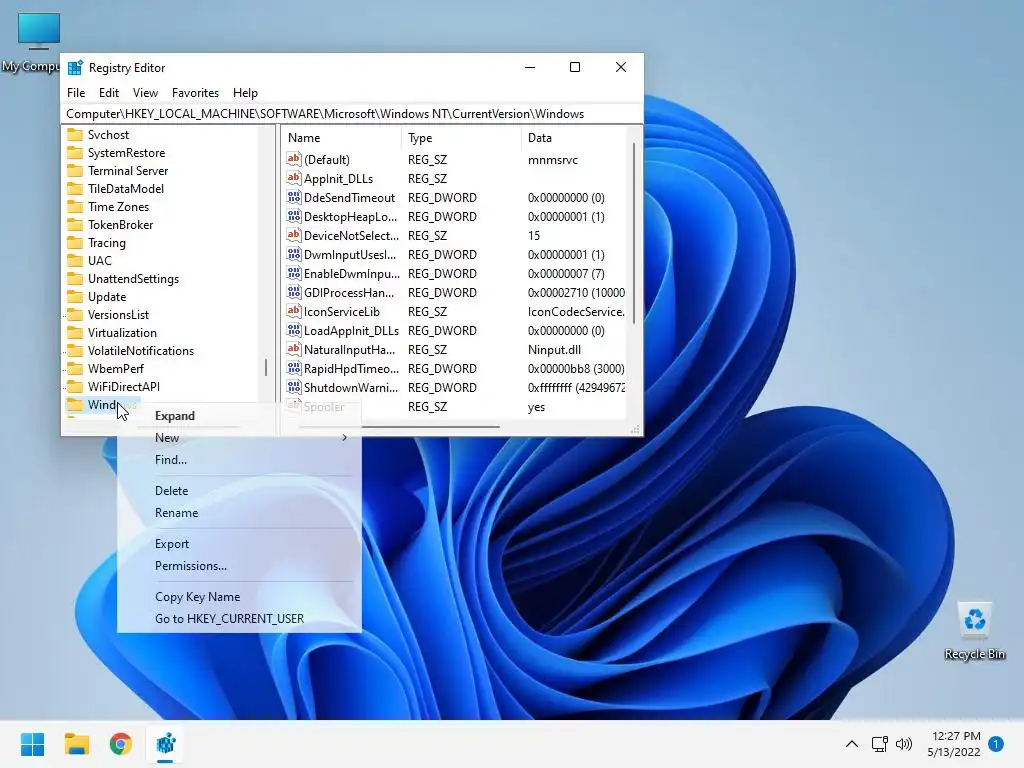The width and height of the screenshot is (1024, 768).
Task: Select the VolatileNotifications key
Action: (x=141, y=351)
